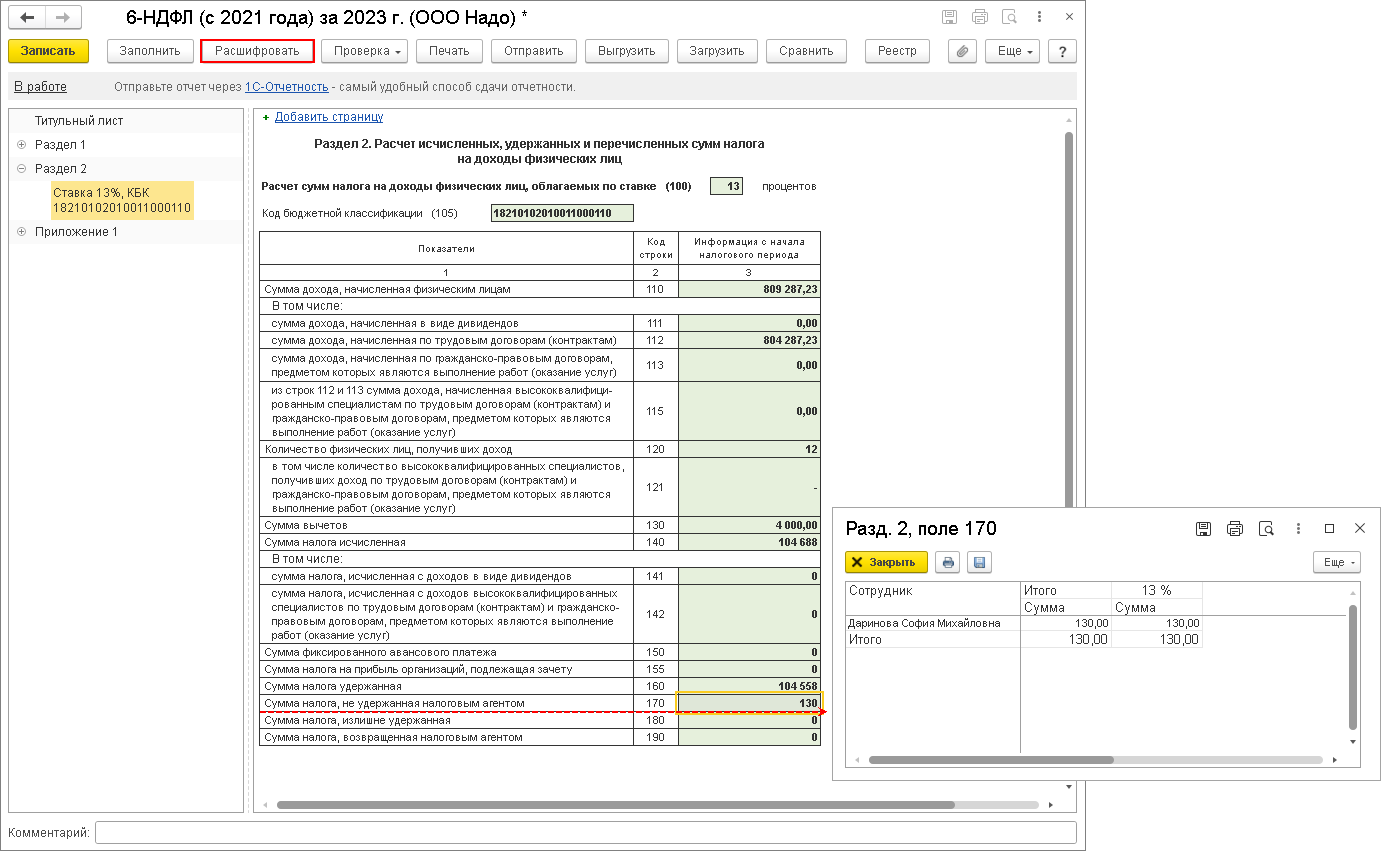This screenshot has height=851, width=1387.
Task: Click Даринова София Михайловна row
Action: (1023, 623)
